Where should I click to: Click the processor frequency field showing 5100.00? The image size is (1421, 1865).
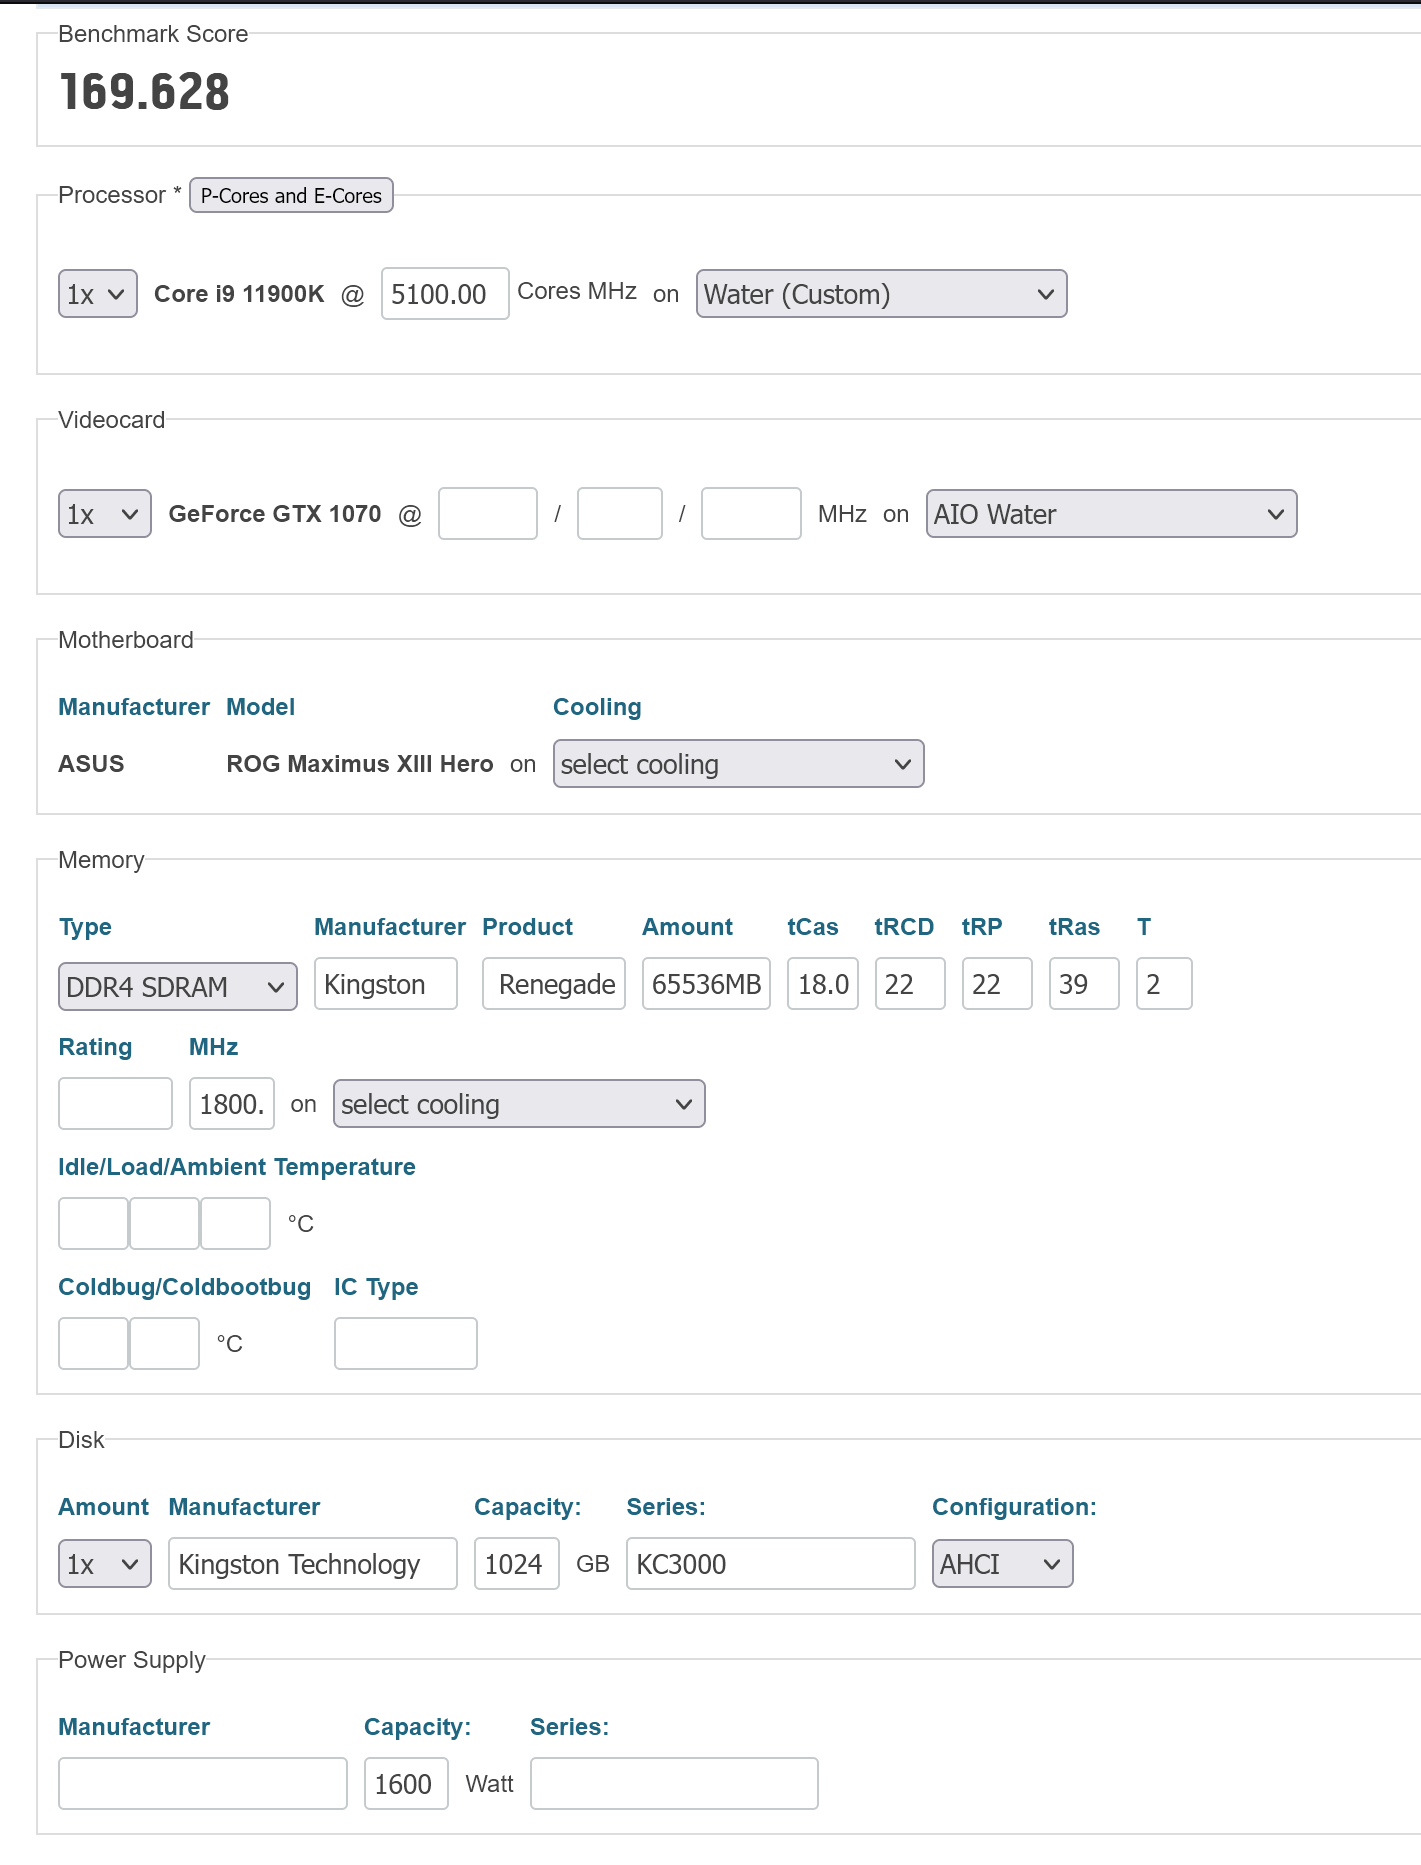[x=444, y=294]
